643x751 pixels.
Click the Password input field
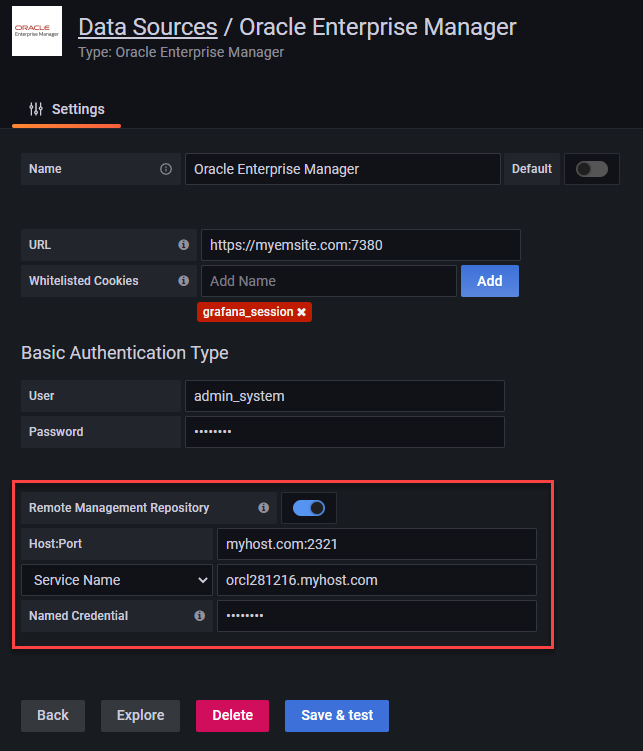[x=345, y=432]
